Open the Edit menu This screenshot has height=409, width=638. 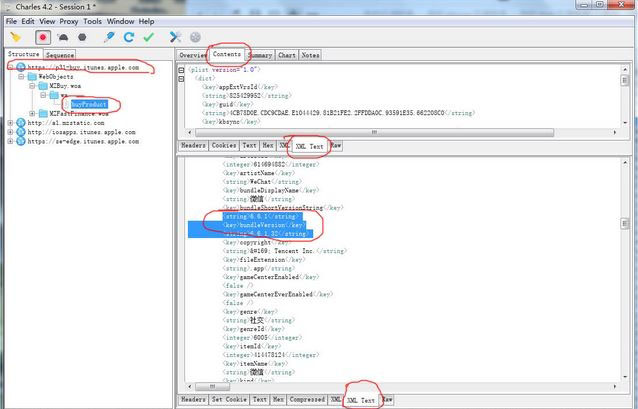point(28,21)
